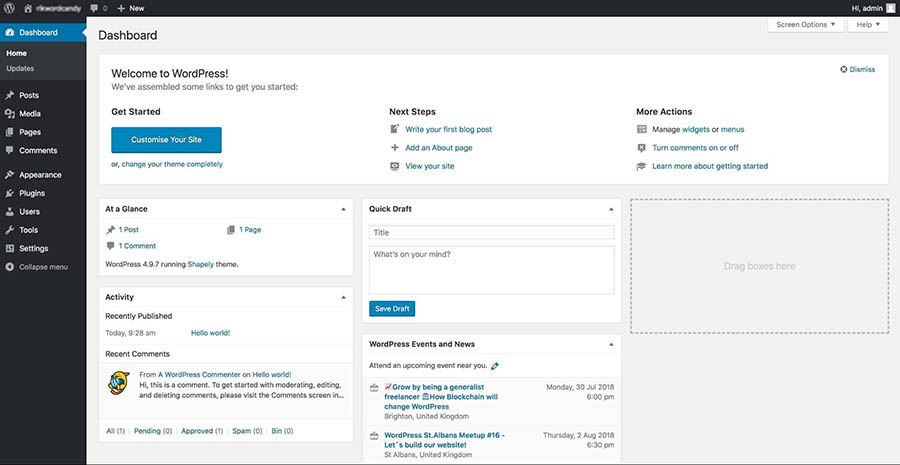Viewport: 900px width, 465px height.
Task: Follow the change your theme completely link
Action: (x=172, y=164)
